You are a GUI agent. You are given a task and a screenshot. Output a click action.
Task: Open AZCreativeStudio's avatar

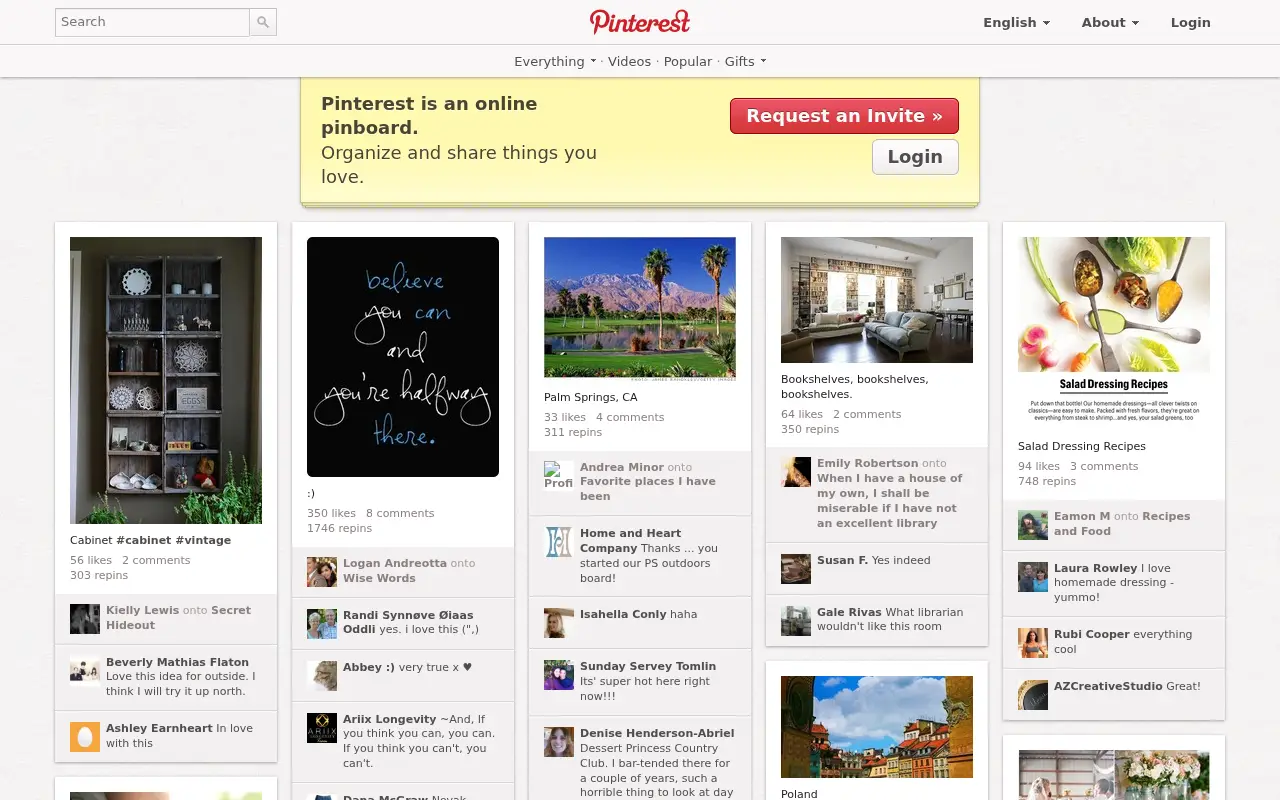(x=1033, y=694)
